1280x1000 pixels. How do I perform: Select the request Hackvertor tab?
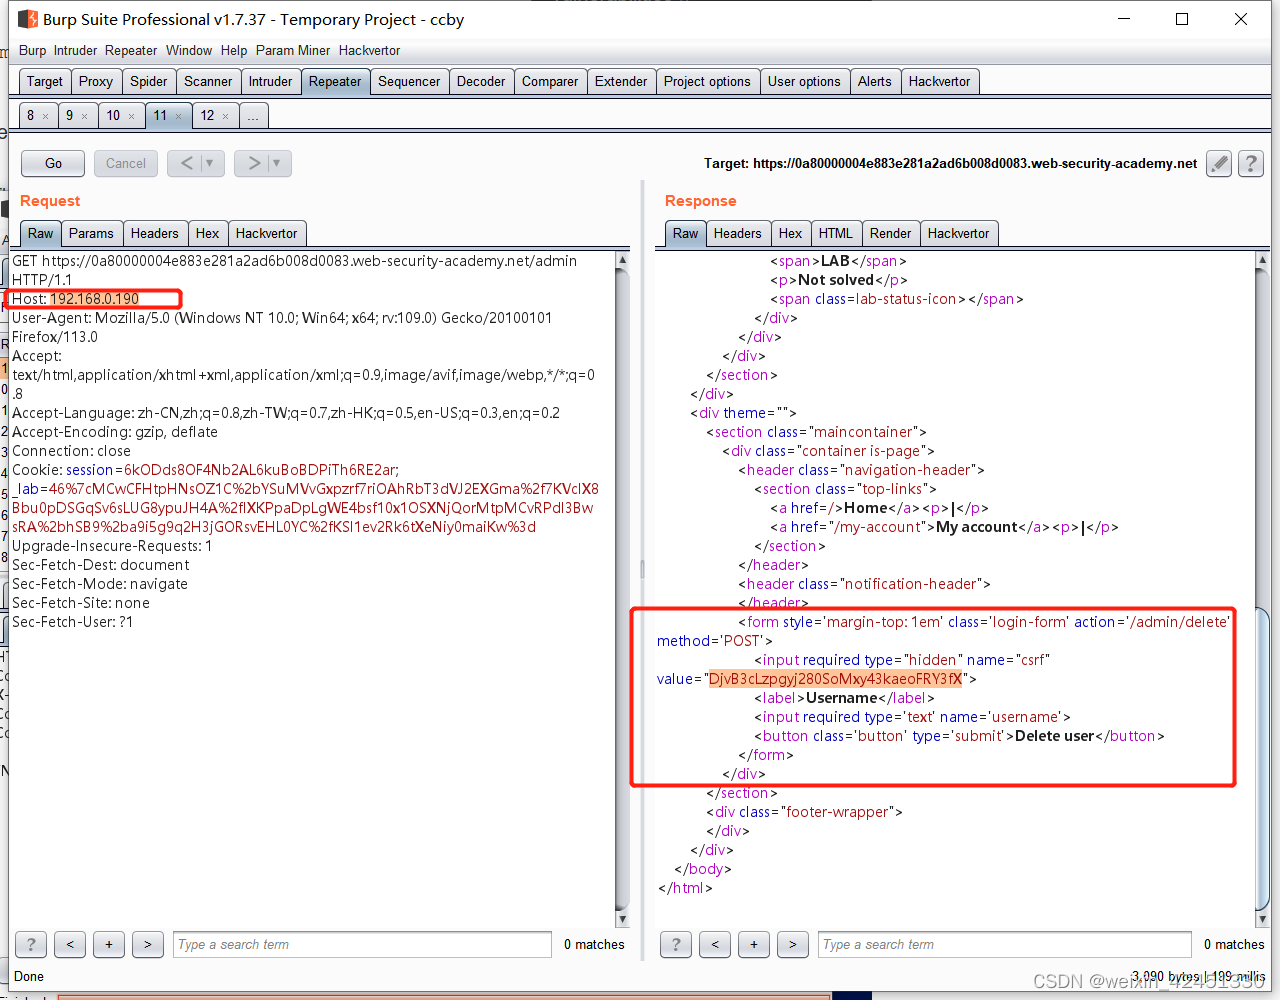(267, 233)
